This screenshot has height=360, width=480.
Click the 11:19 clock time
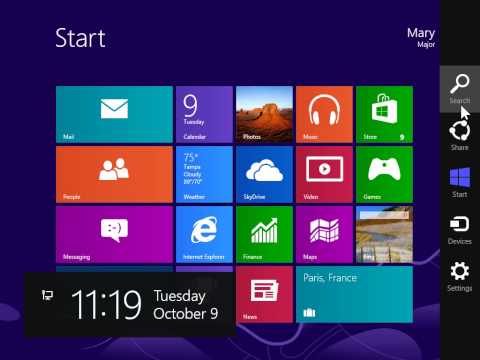[106, 304]
